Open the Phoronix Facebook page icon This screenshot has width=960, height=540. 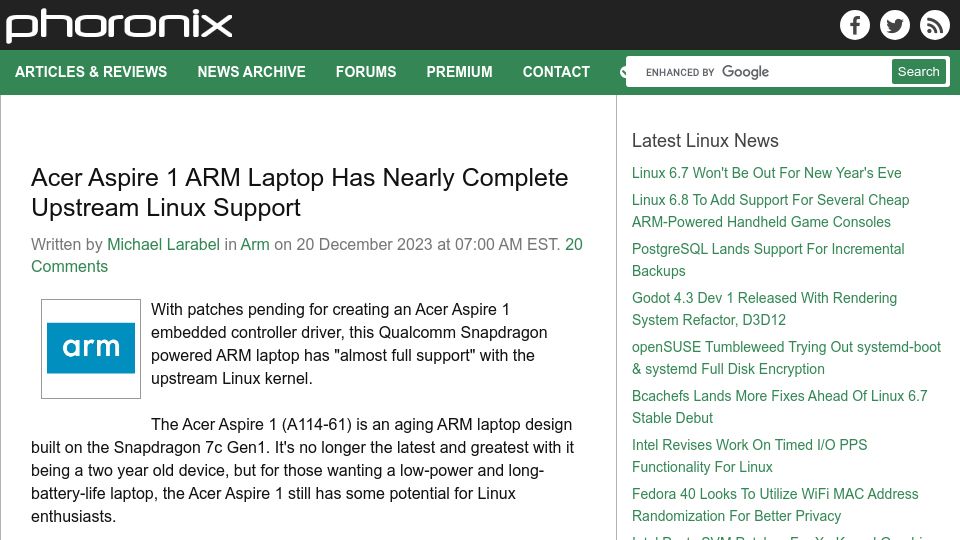(855, 25)
